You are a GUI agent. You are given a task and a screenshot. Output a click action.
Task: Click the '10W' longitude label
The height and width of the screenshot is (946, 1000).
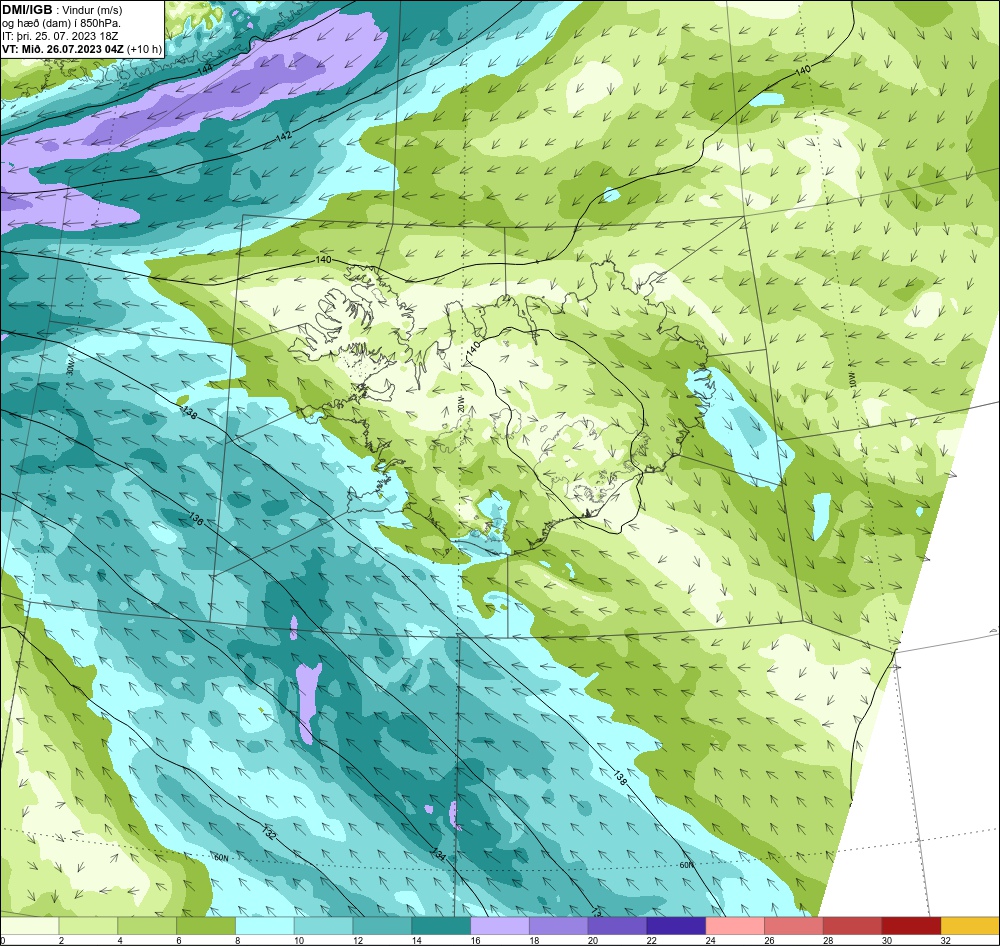coord(852,381)
